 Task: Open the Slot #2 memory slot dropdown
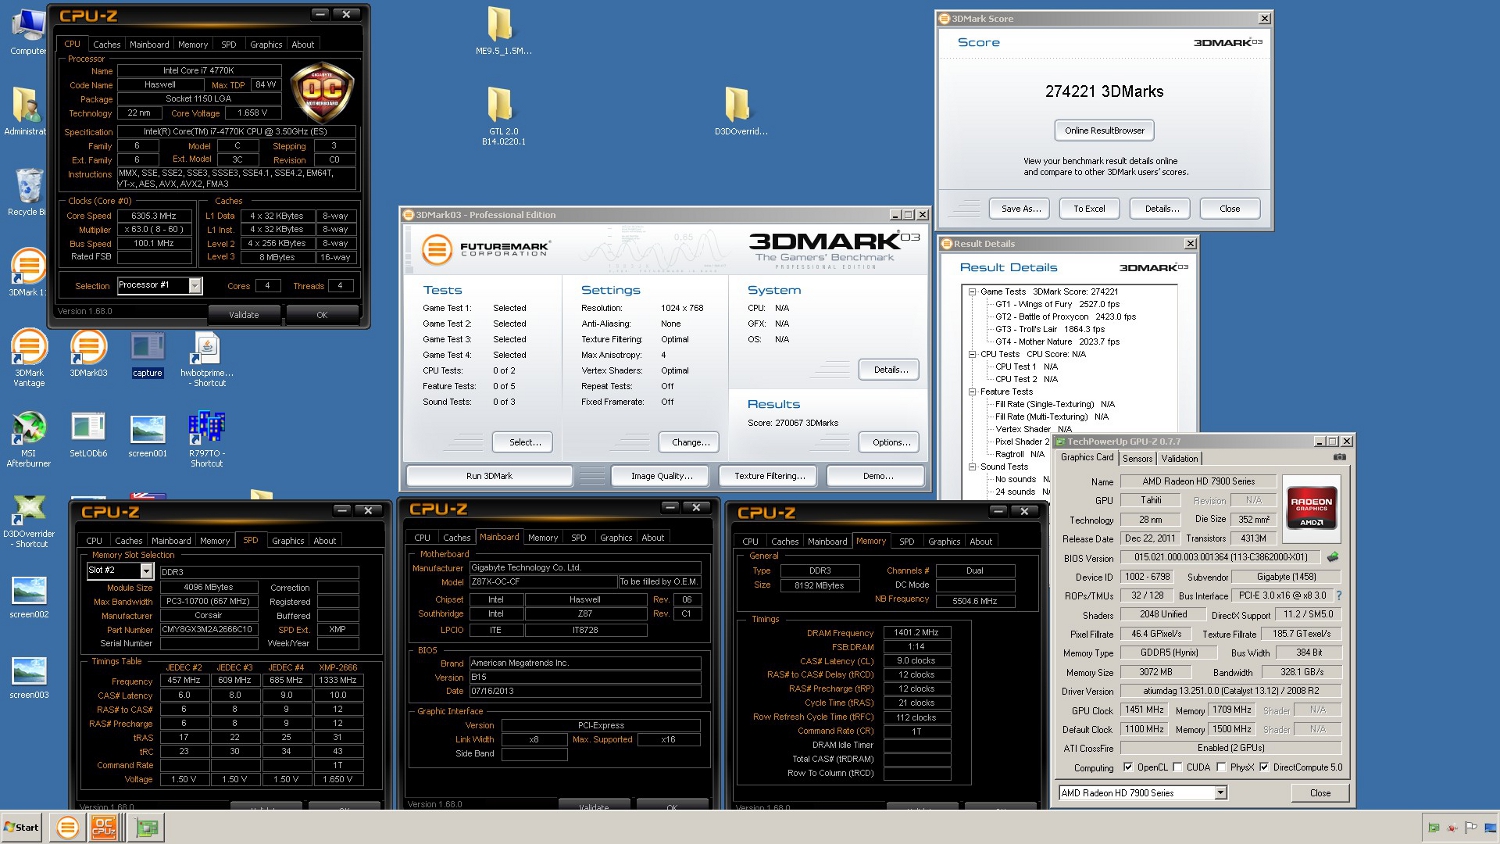click(146, 571)
